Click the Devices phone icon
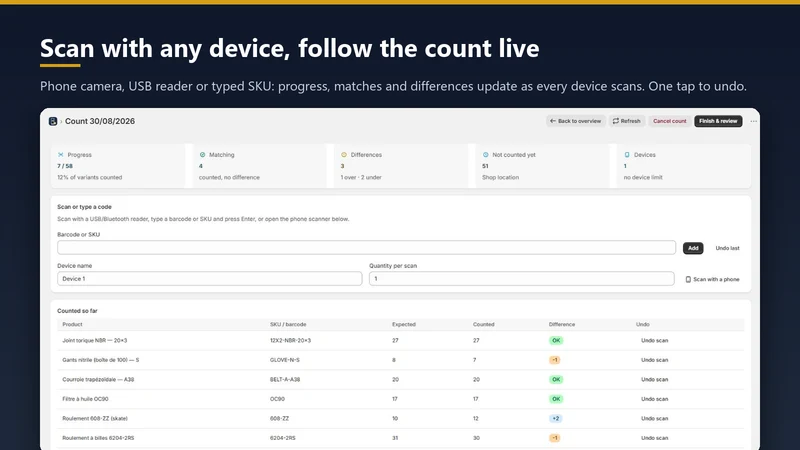This screenshot has width=800, height=450. 627,155
